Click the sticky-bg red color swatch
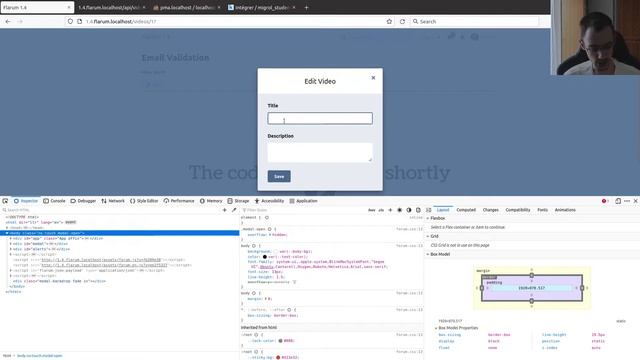The image size is (640, 360). pos(278,358)
